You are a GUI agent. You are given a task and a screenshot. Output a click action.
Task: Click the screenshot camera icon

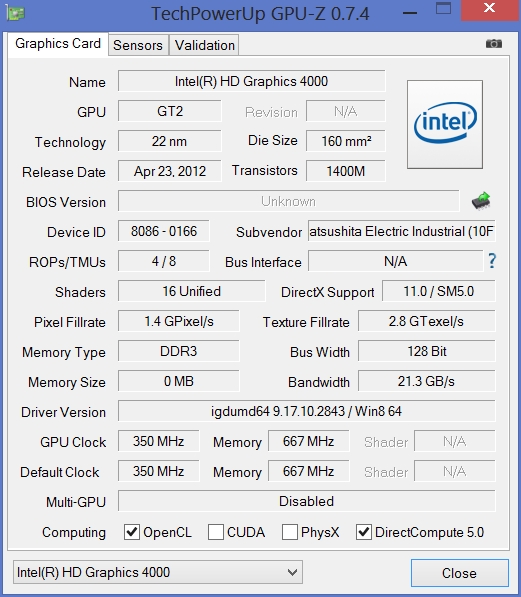point(494,44)
